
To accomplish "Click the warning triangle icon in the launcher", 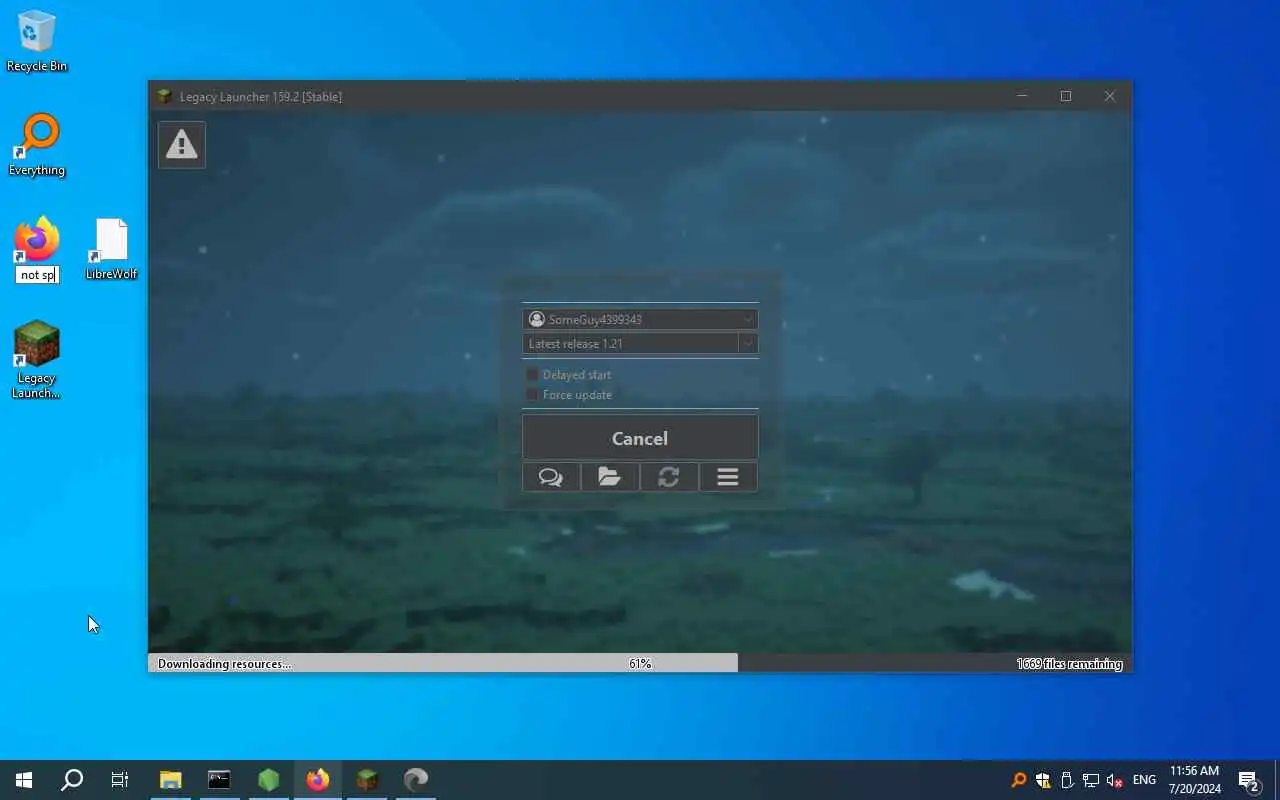I will 181,145.
